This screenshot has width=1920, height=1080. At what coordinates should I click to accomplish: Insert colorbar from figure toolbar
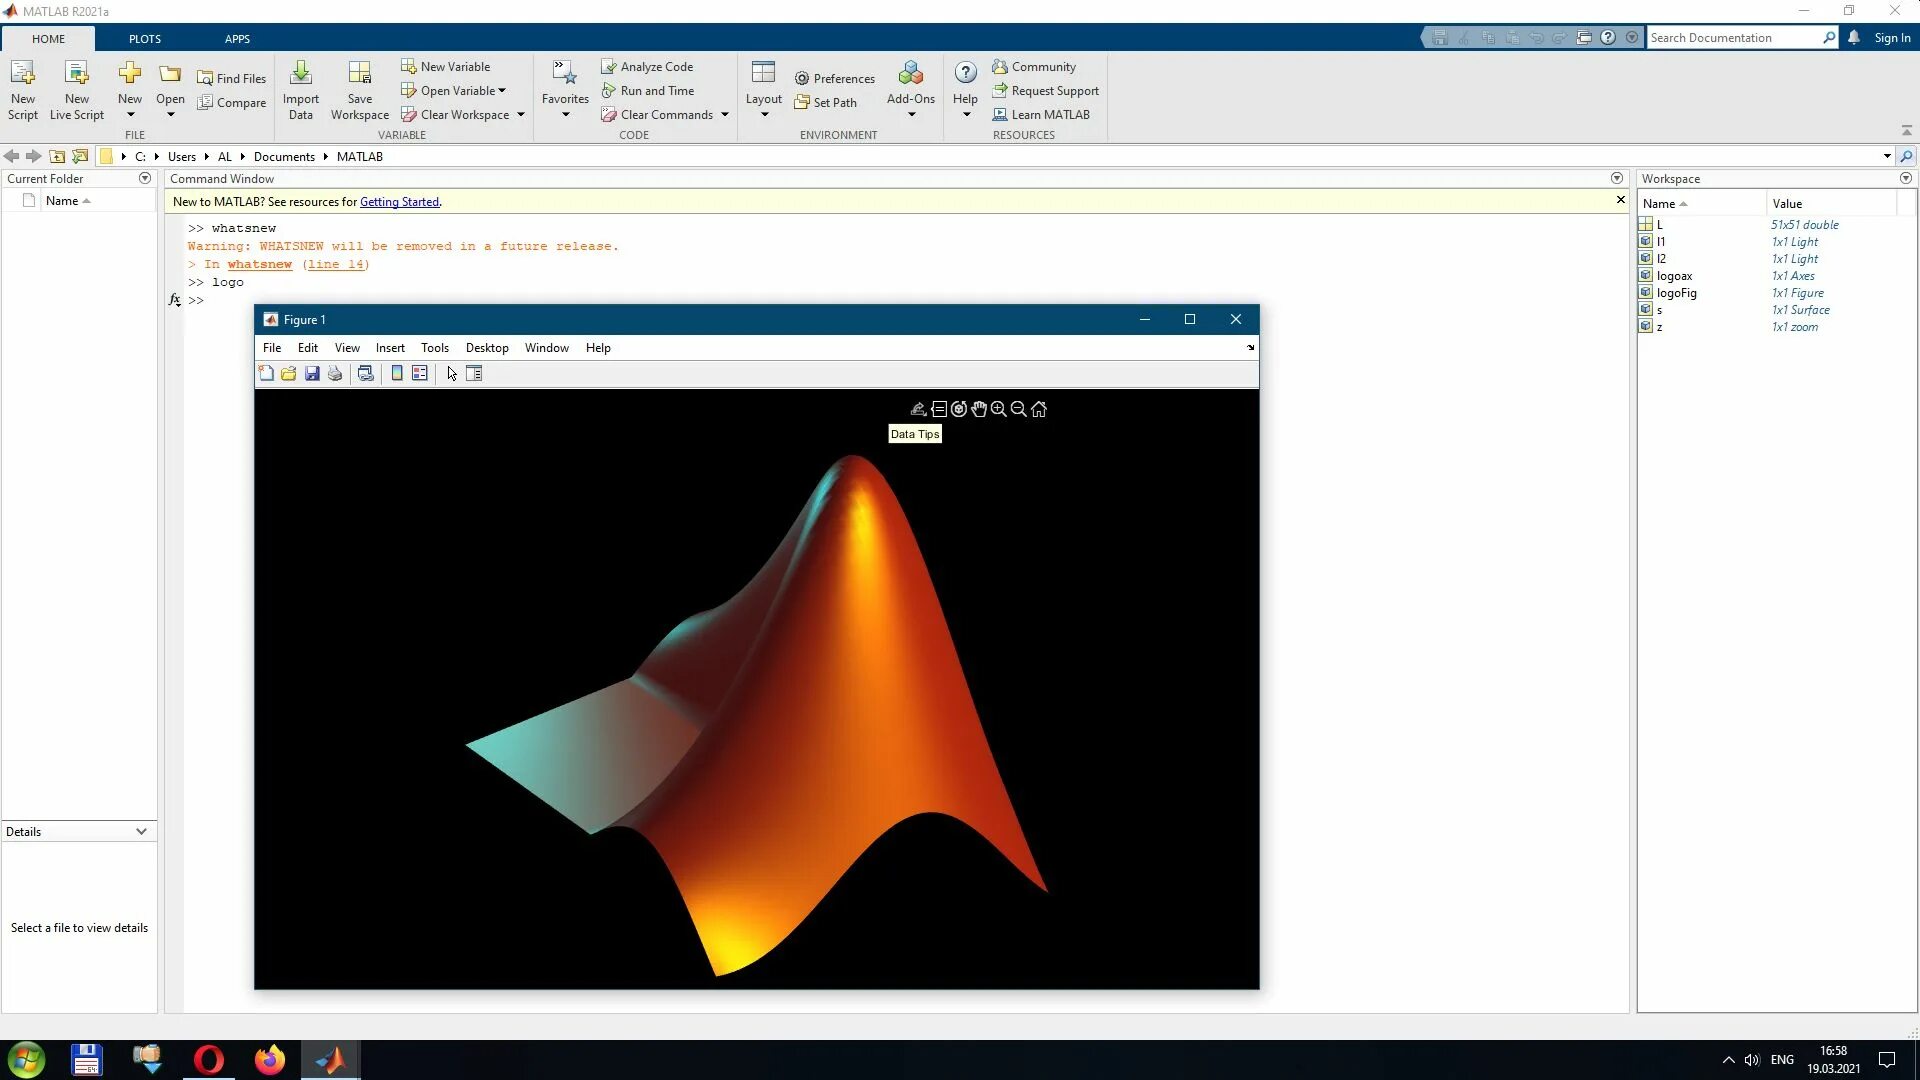point(397,373)
